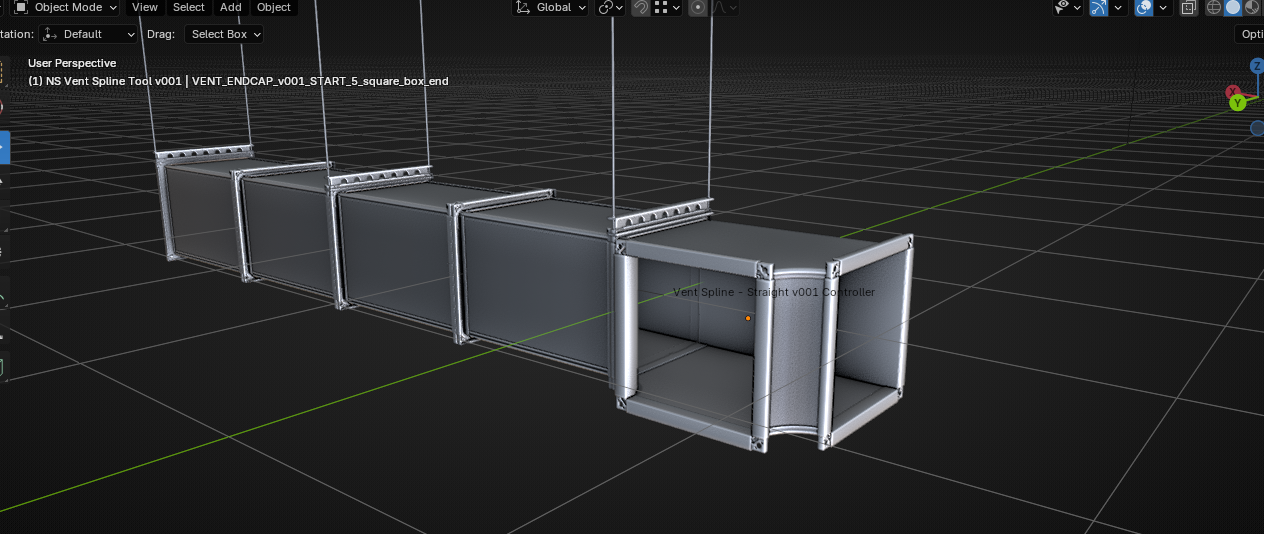This screenshot has width=1264, height=534.
Task: Toggle viewport gizmos display
Action: click(1099, 7)
